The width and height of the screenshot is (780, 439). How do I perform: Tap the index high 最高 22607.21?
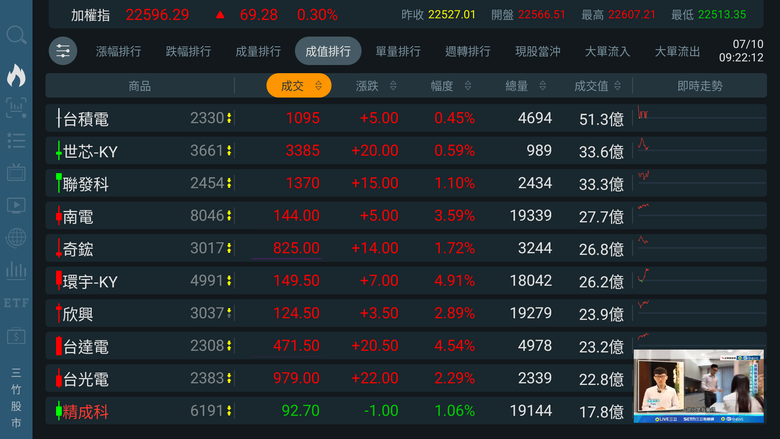618,15
